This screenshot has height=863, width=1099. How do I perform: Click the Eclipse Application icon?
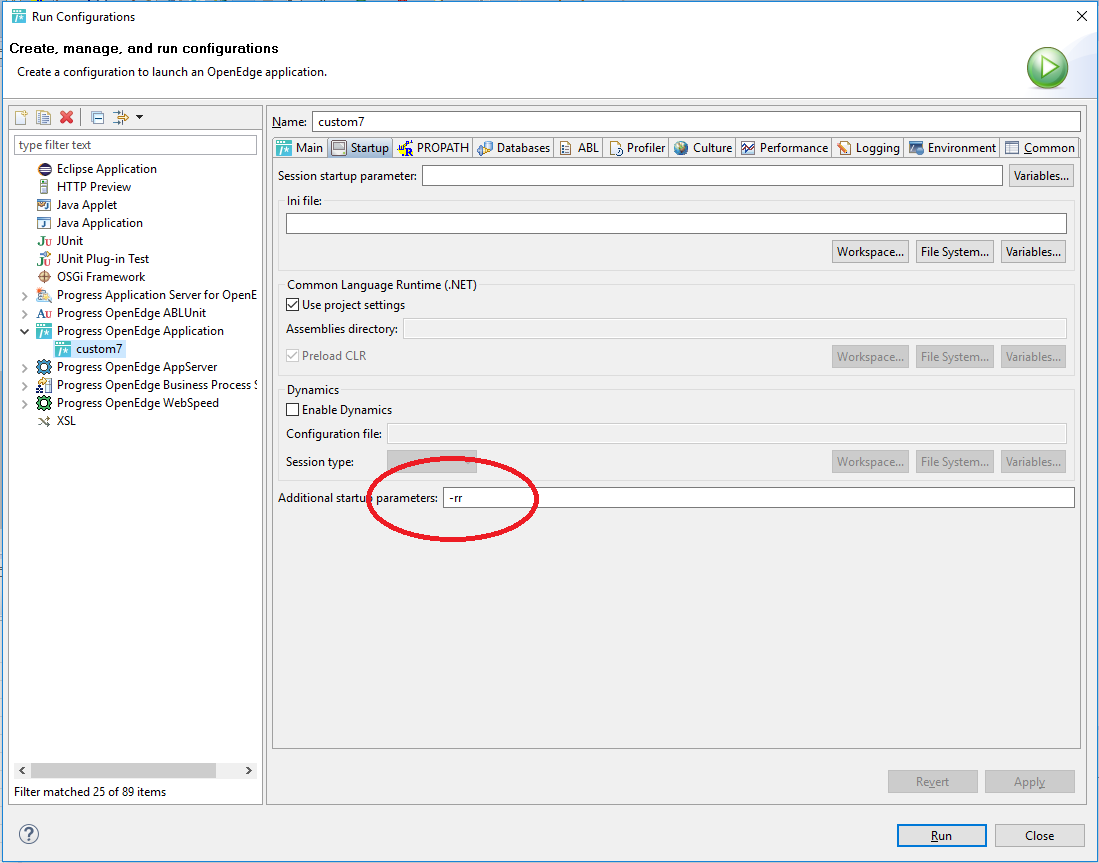tap(44, 169)
